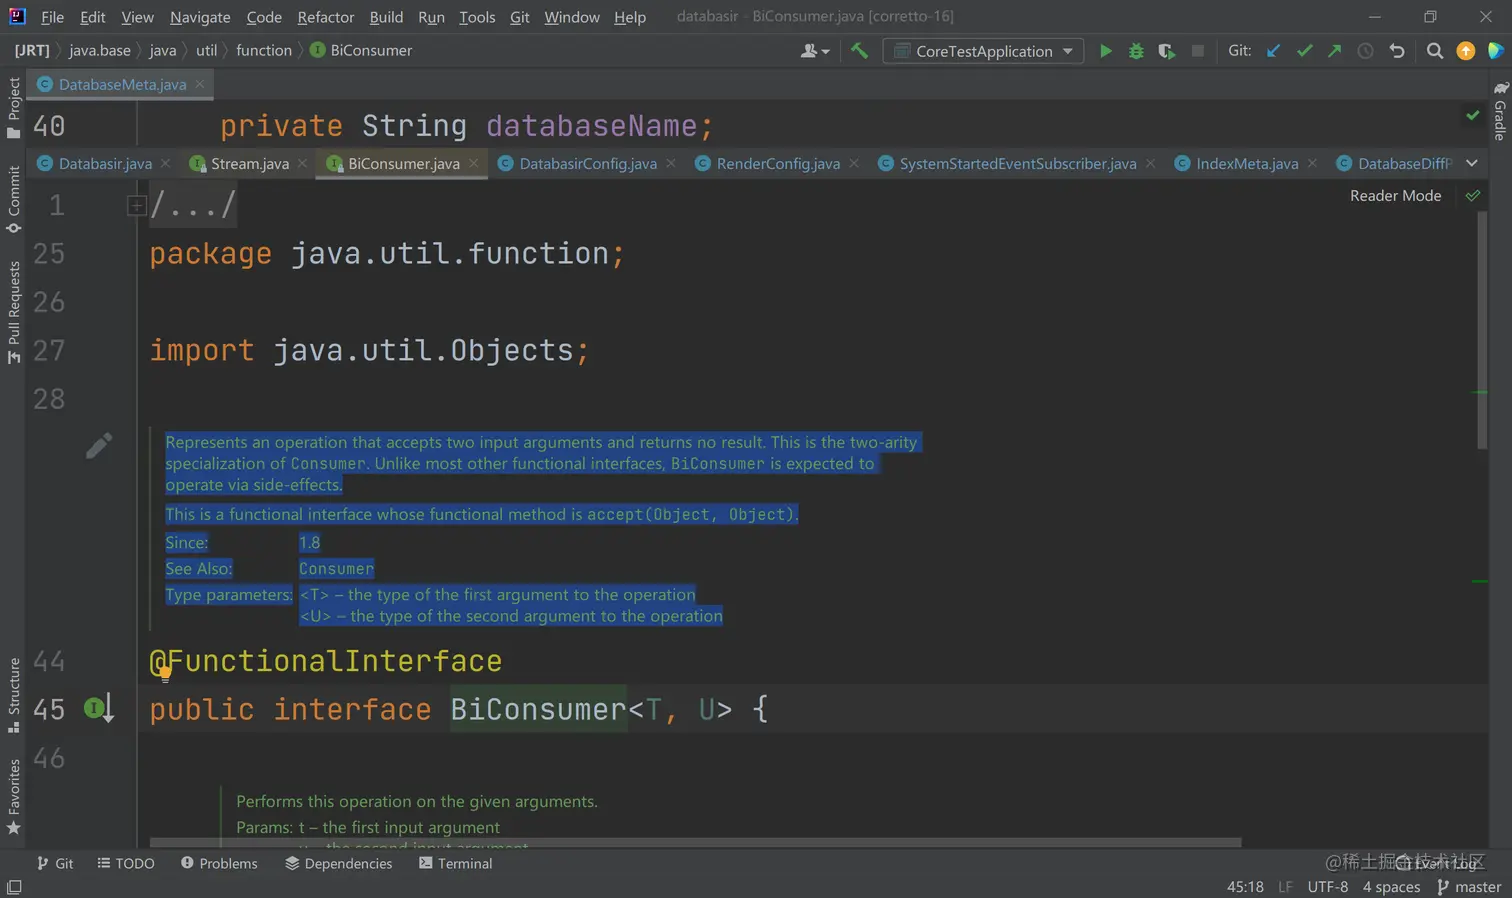Click the 45:18 caret position indicator
Image resolution: width=1512 pixels, height=898 pixels.
1245,887
